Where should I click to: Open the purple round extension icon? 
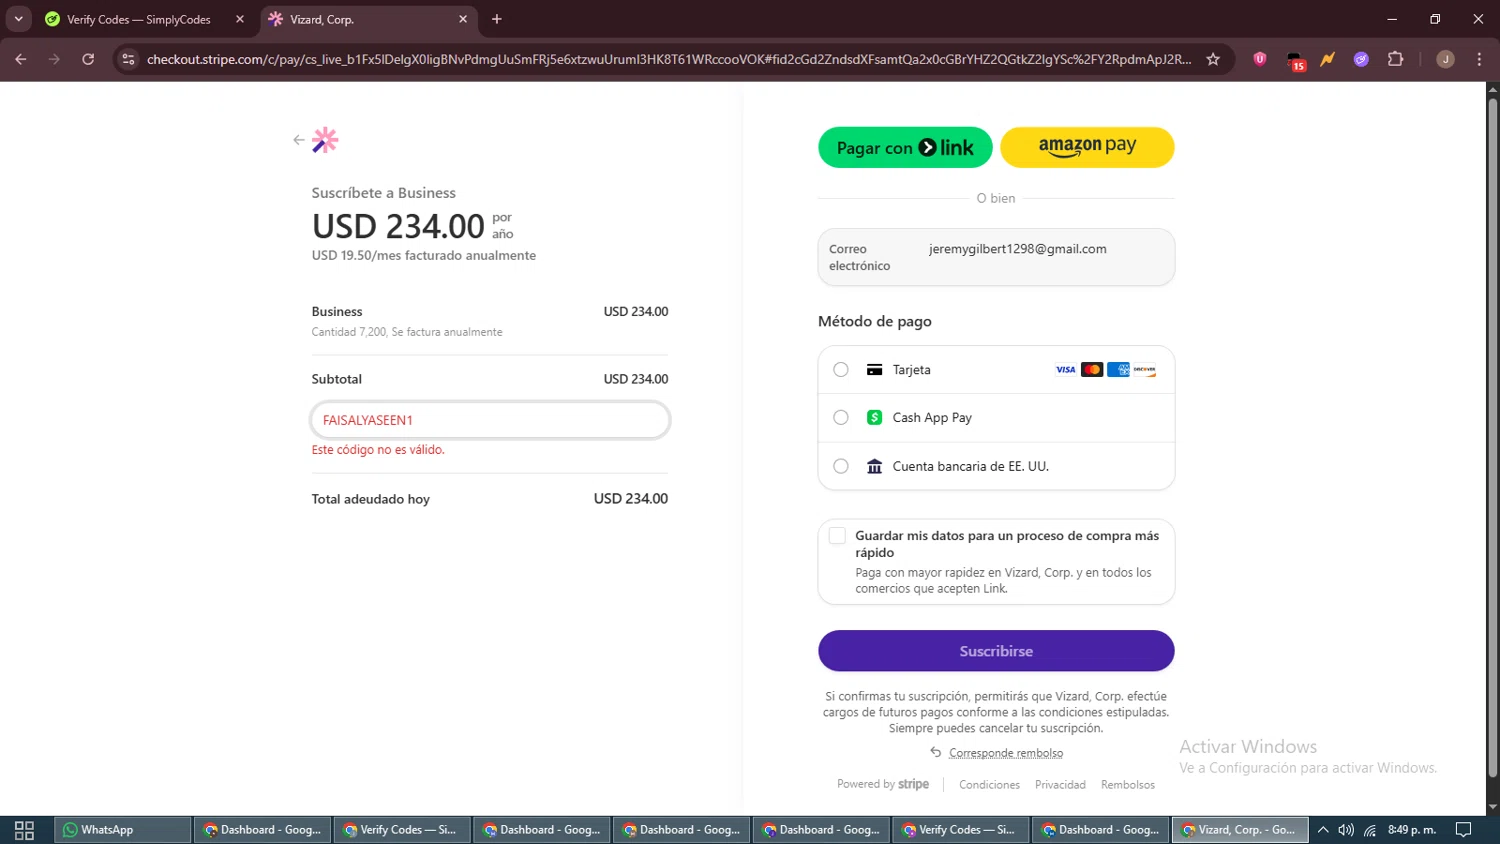pyautogui.click(x=1361, y=59)
